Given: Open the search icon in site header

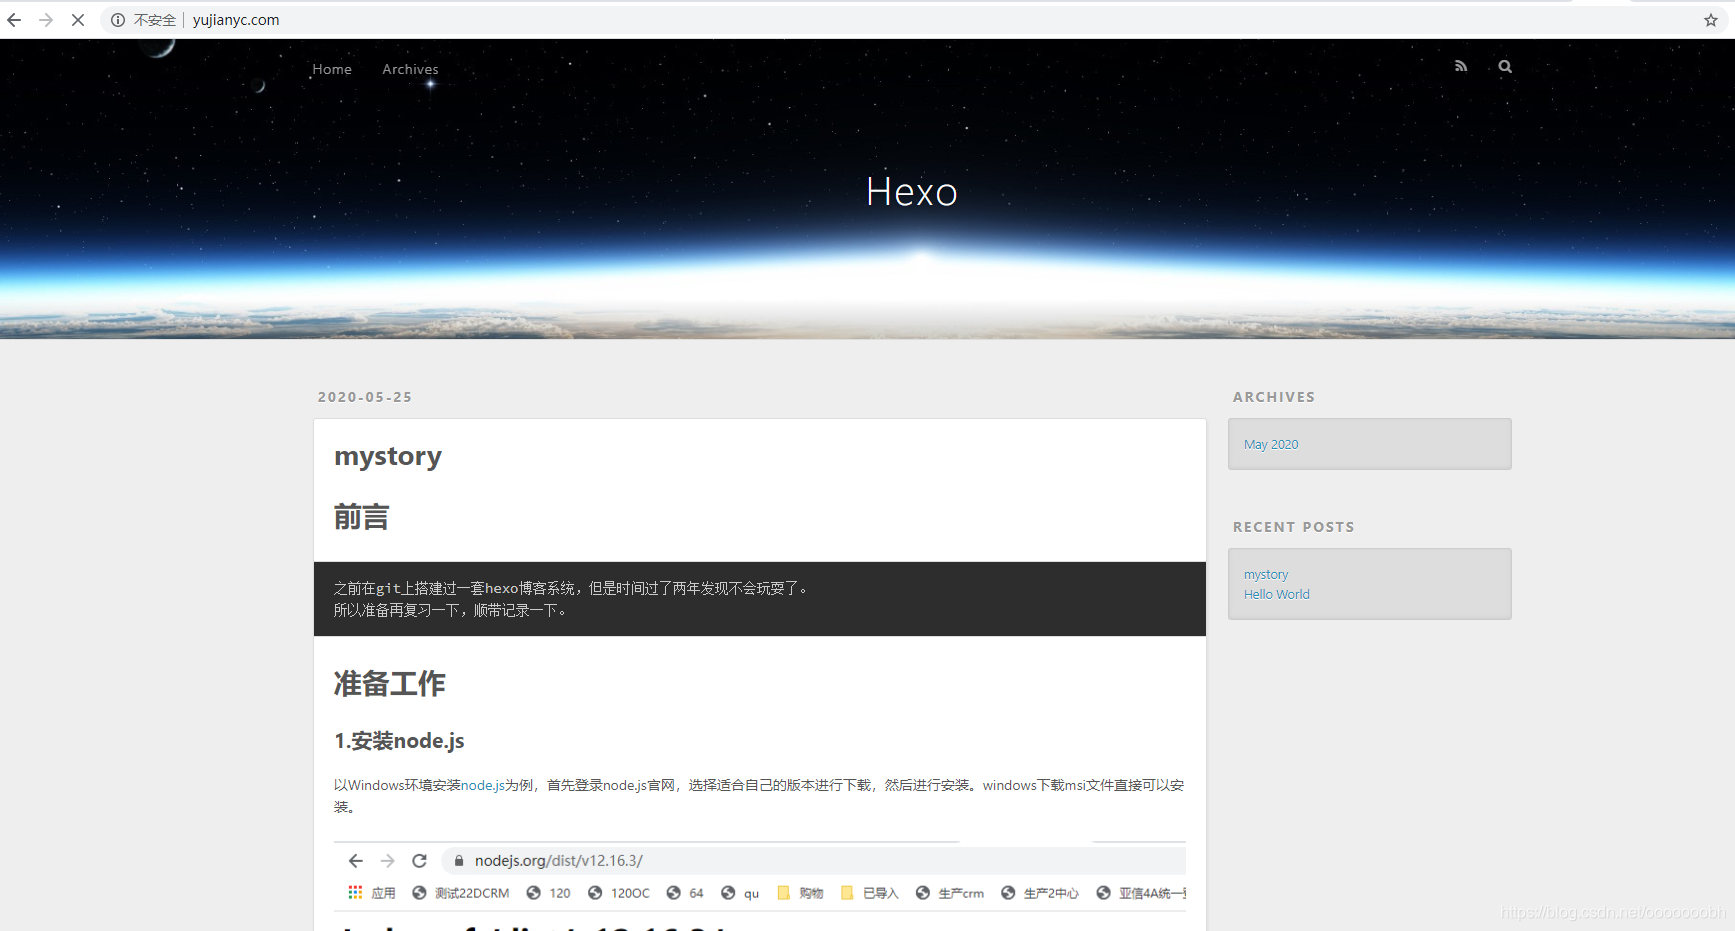Looking at the screenshot, I should (1505, 66).
